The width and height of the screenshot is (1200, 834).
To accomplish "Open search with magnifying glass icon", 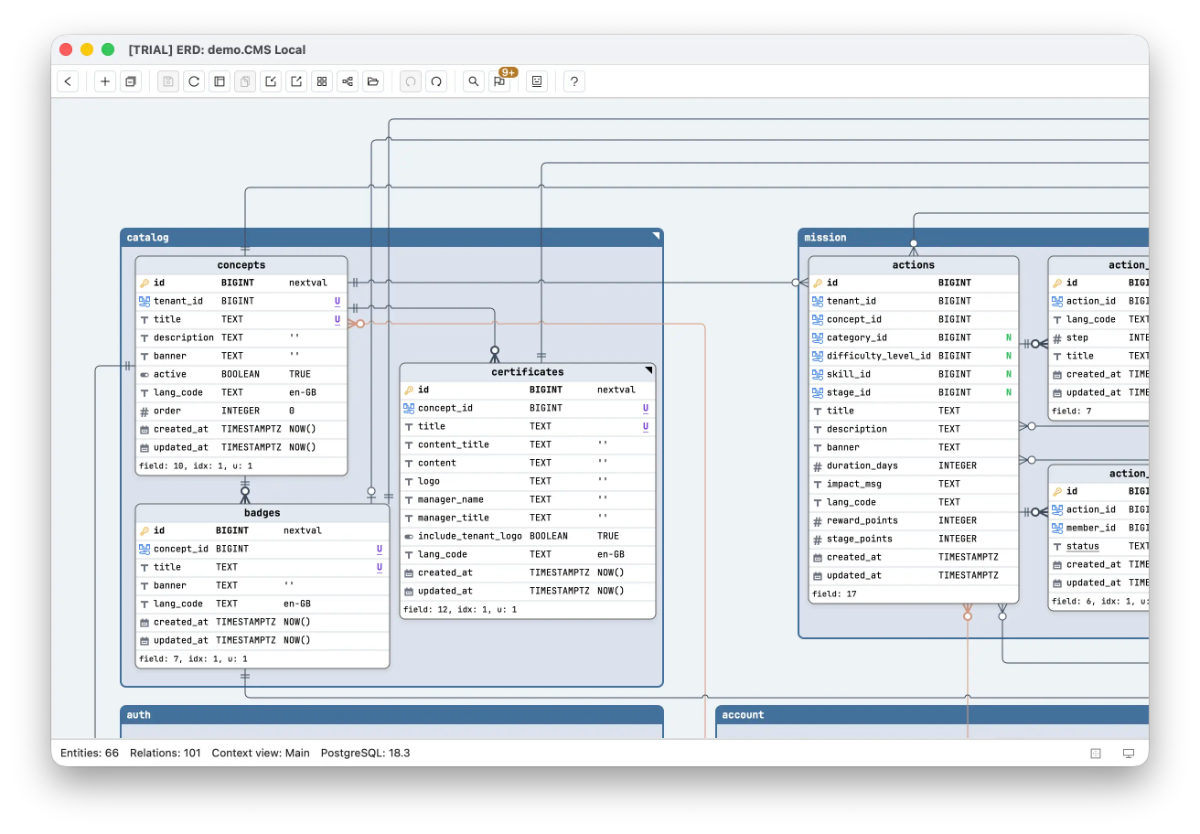I will coord(474,82).
